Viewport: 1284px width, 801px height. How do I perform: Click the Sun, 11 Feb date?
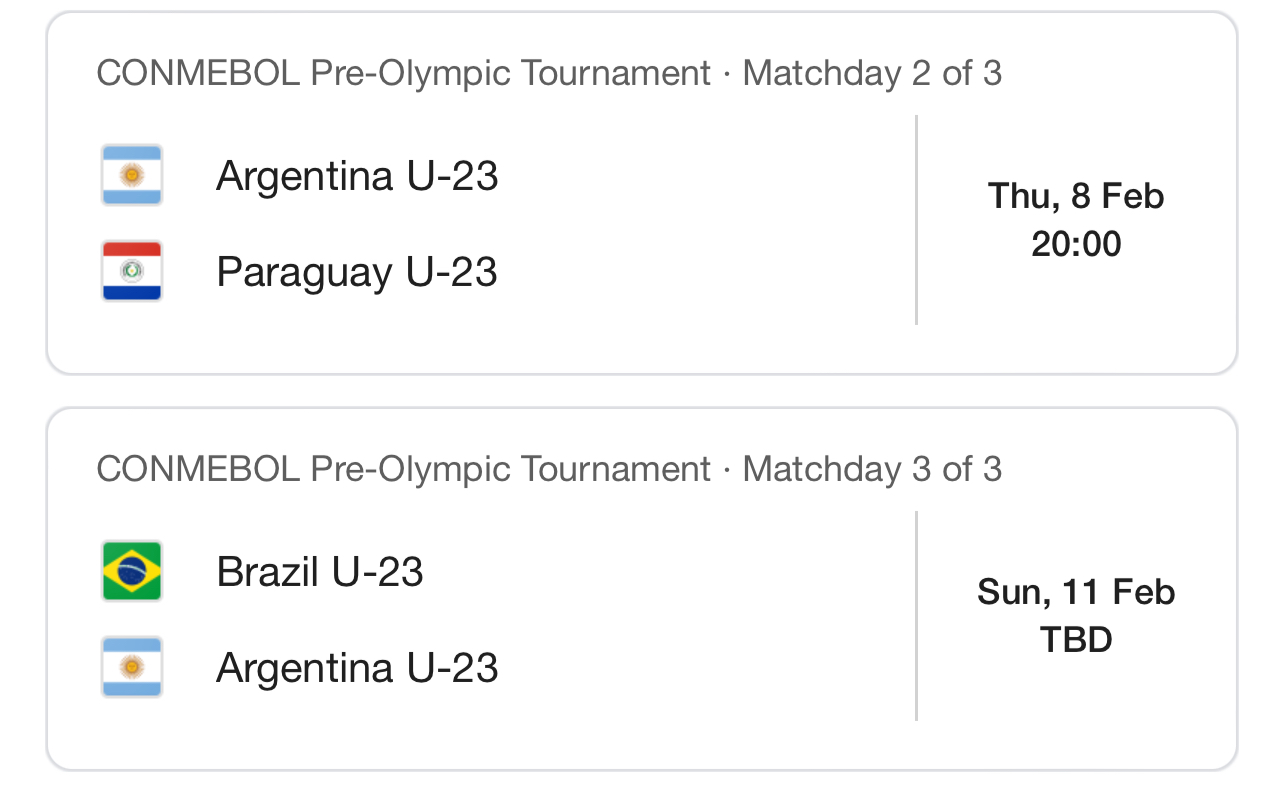(1076, 591)
